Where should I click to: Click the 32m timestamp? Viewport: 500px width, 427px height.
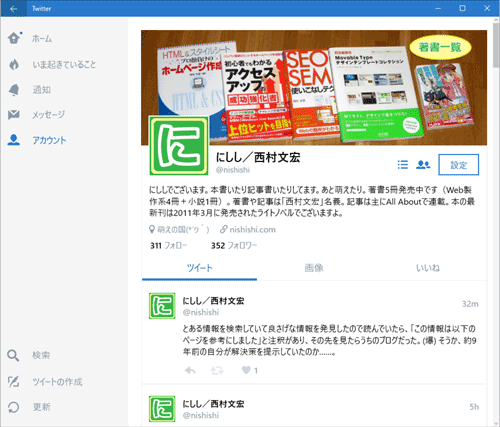470,304
